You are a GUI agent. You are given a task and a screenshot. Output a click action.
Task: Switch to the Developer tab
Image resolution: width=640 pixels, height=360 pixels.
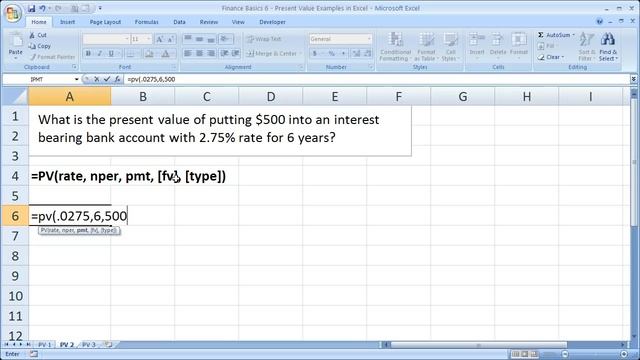click(x=272, y=22)
